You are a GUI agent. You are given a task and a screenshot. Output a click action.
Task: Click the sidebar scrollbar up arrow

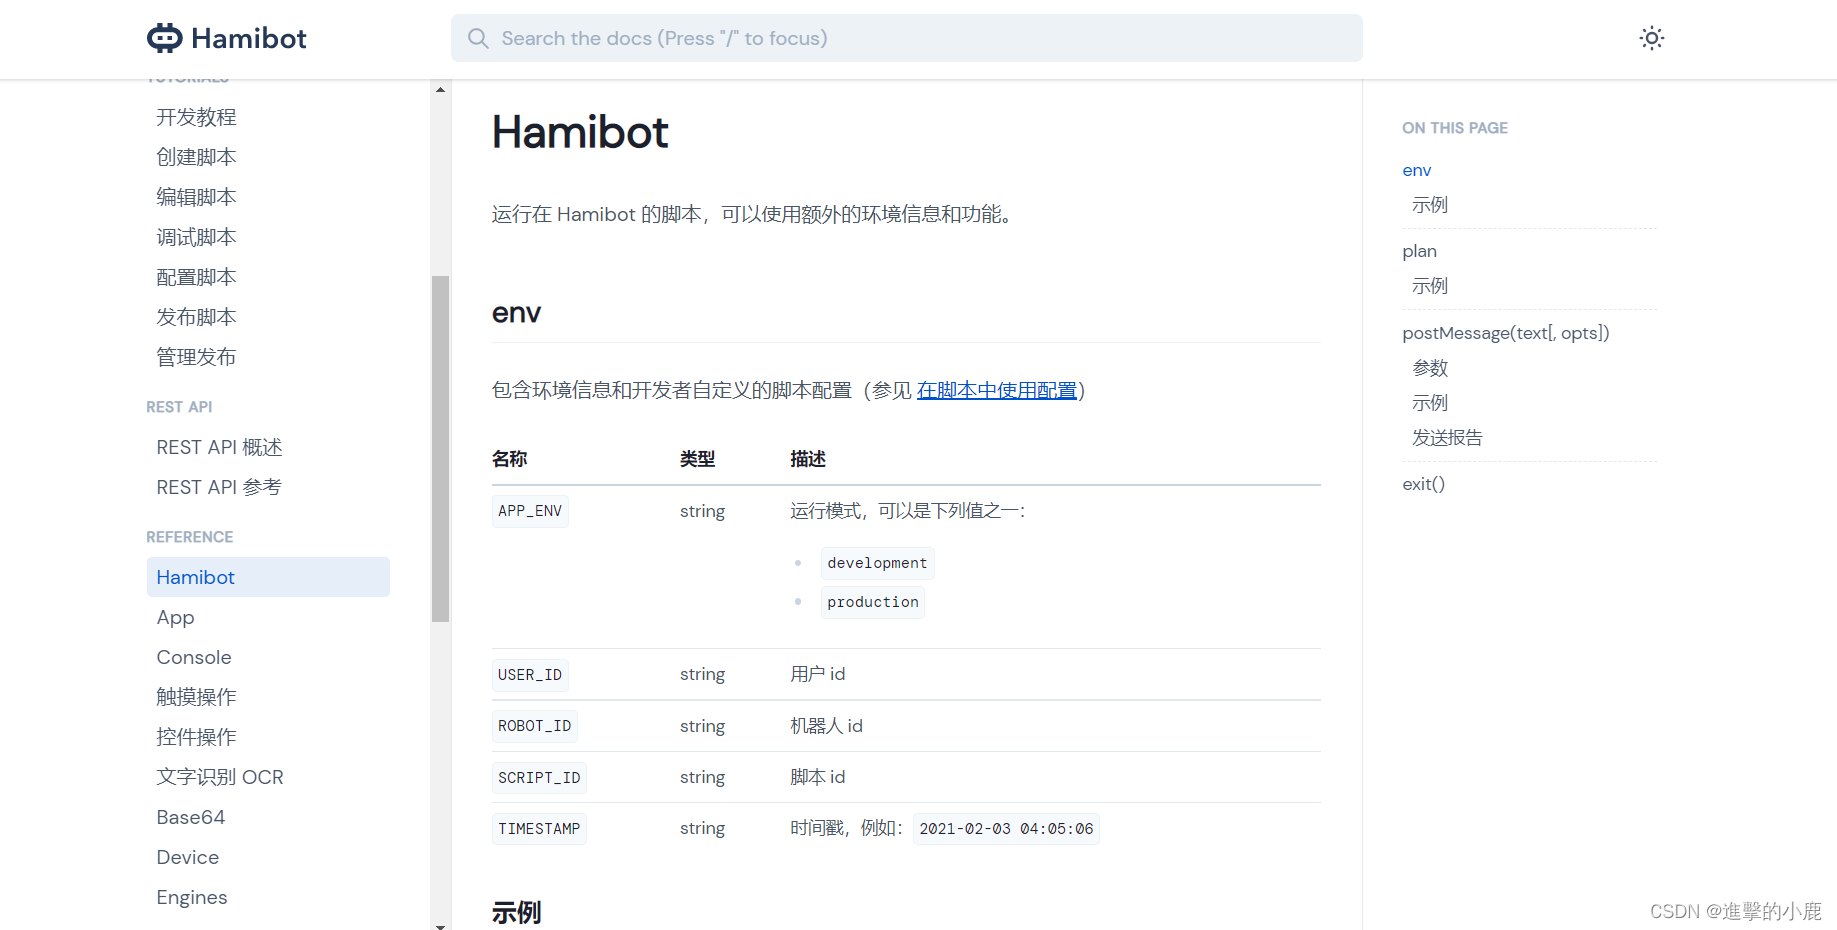pyautogui.click(x=440, y=90)
